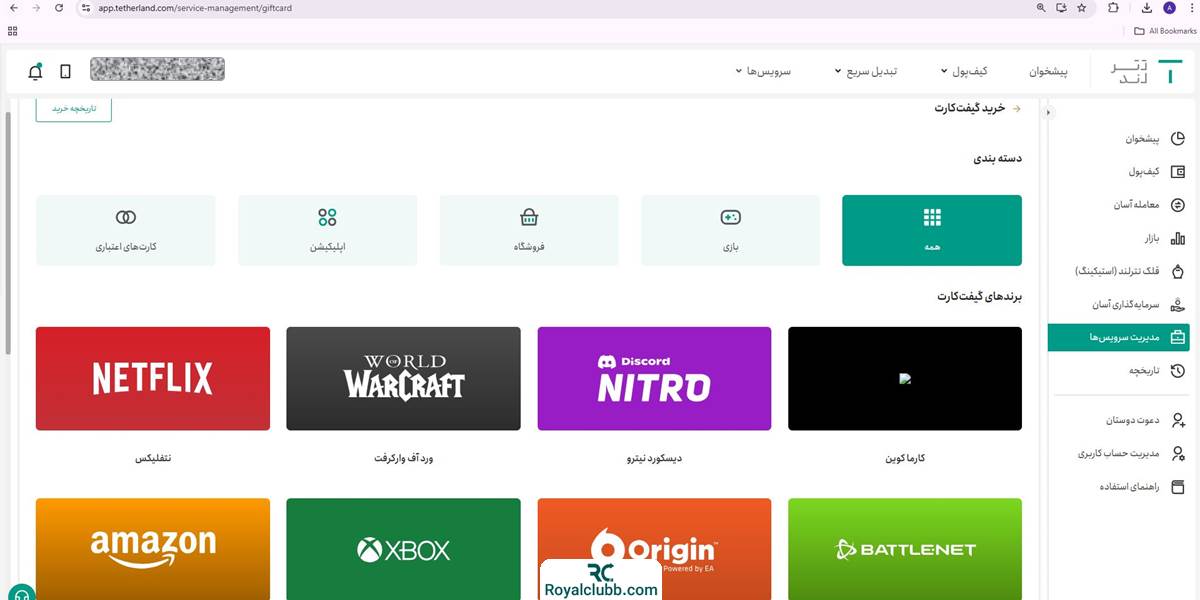Open the Amazon gift card
Screen dimensions: 1200x600
[153, 549]
